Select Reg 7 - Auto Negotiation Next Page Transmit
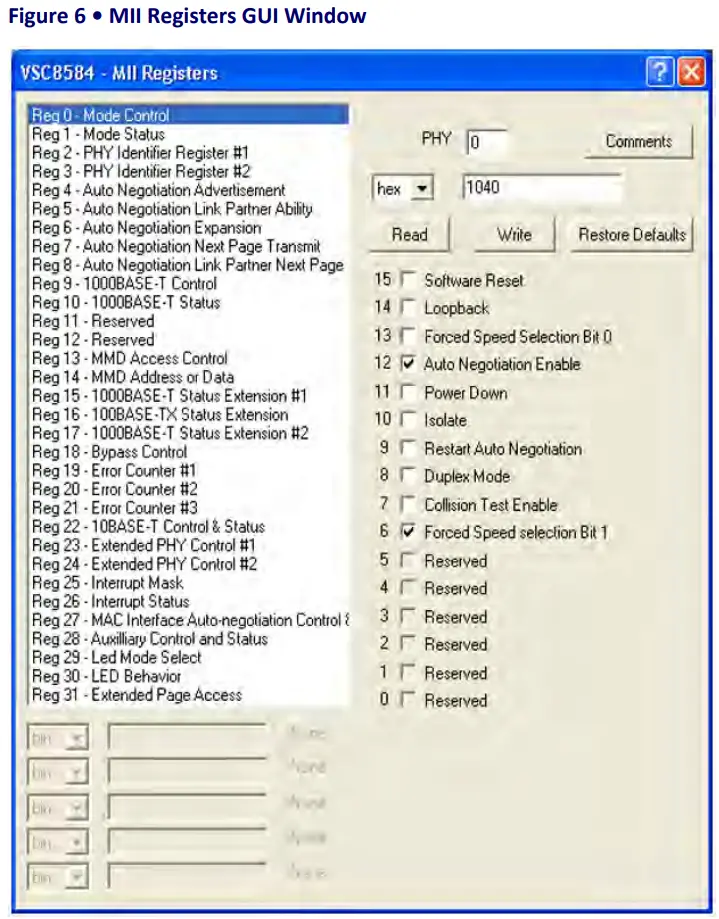The image size is (719, 919). (x=189, y=246)
